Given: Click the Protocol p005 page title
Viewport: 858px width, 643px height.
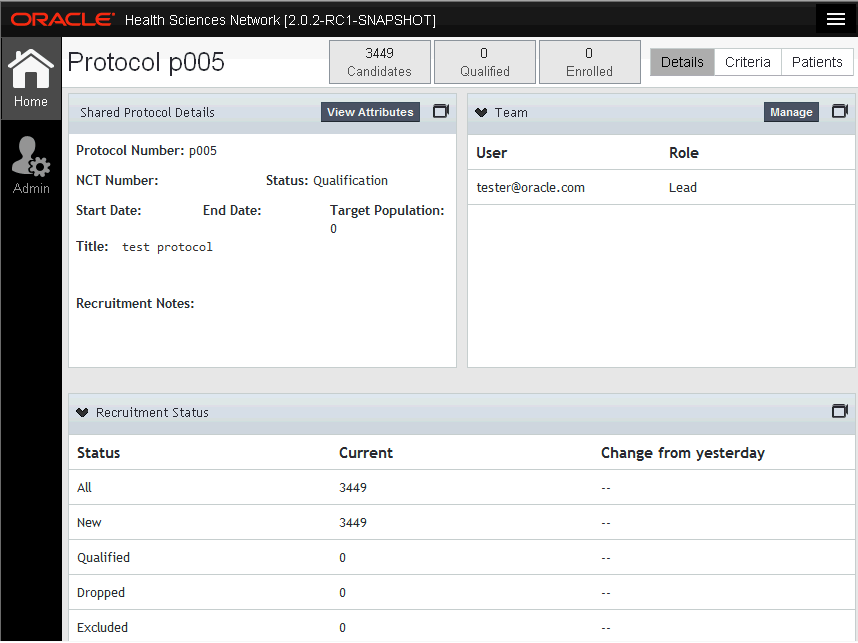Looking at the screenshot, I should pyautogui.click(x=146, y=62).
